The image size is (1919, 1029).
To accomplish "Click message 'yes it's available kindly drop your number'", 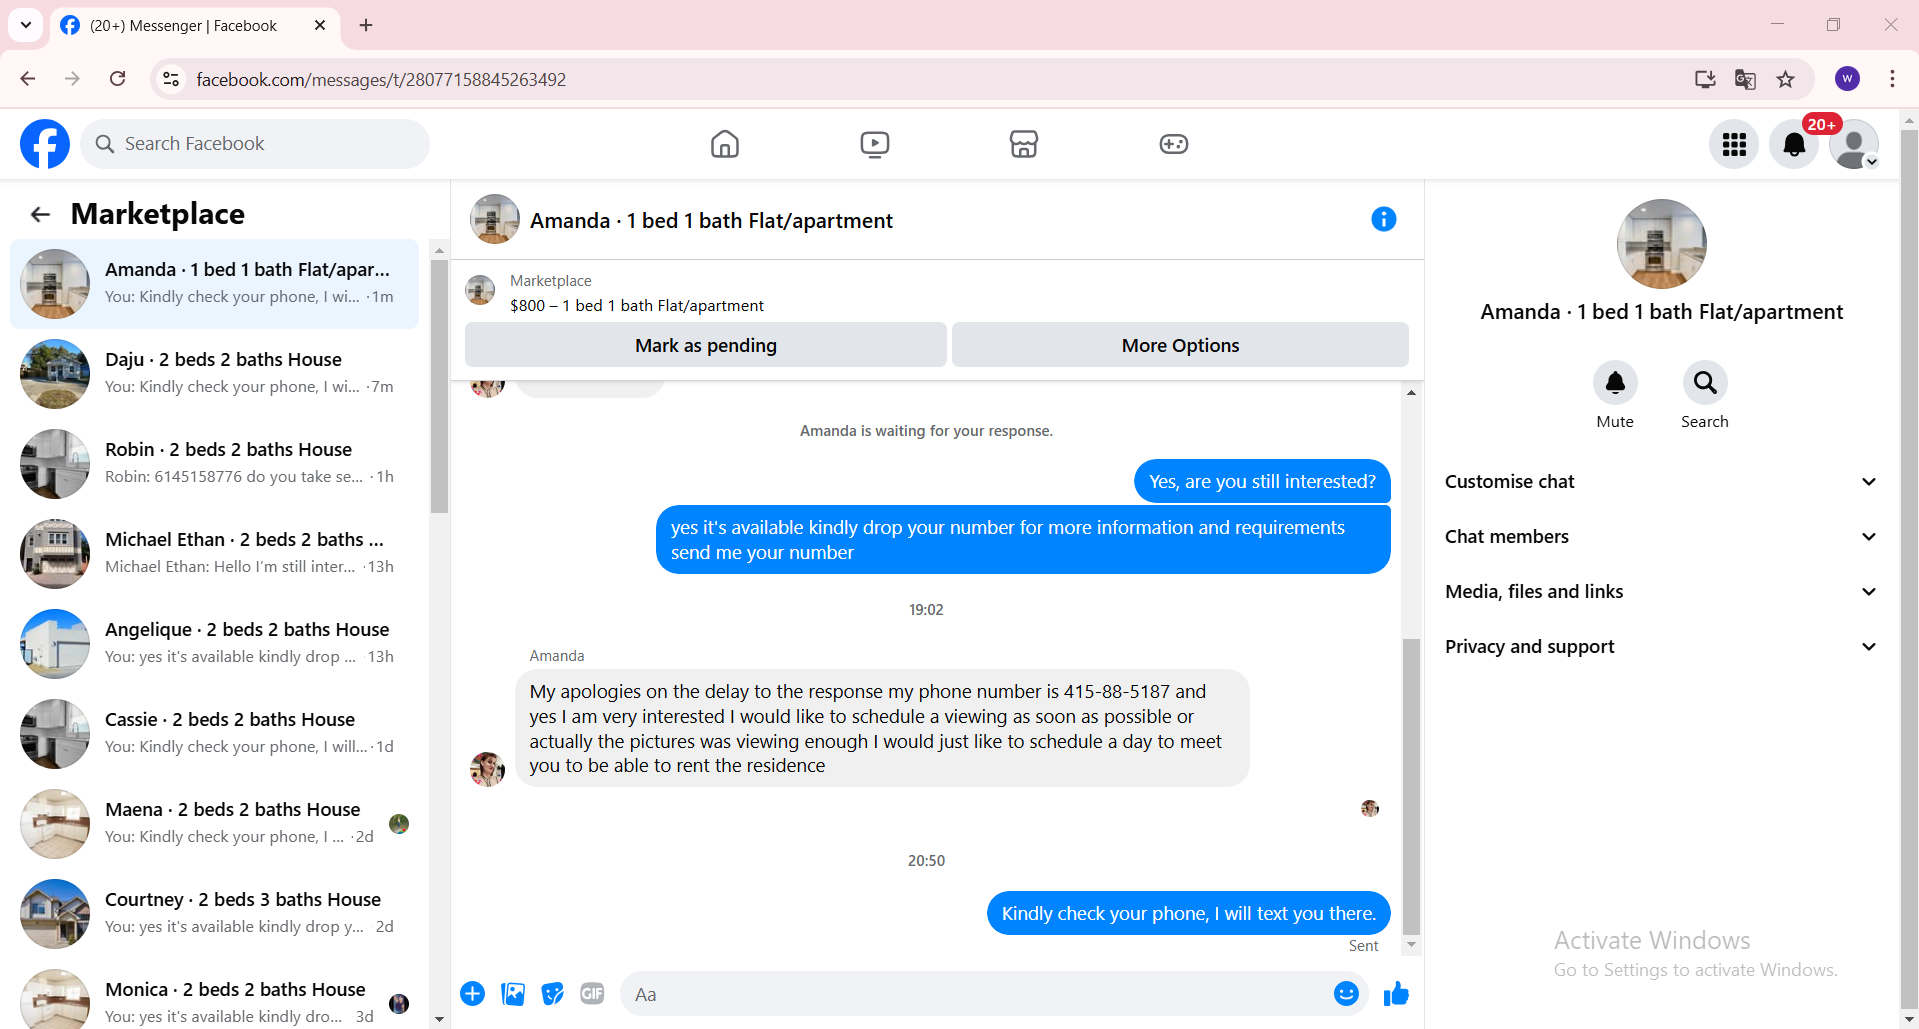I will (x=1023, y=540).
